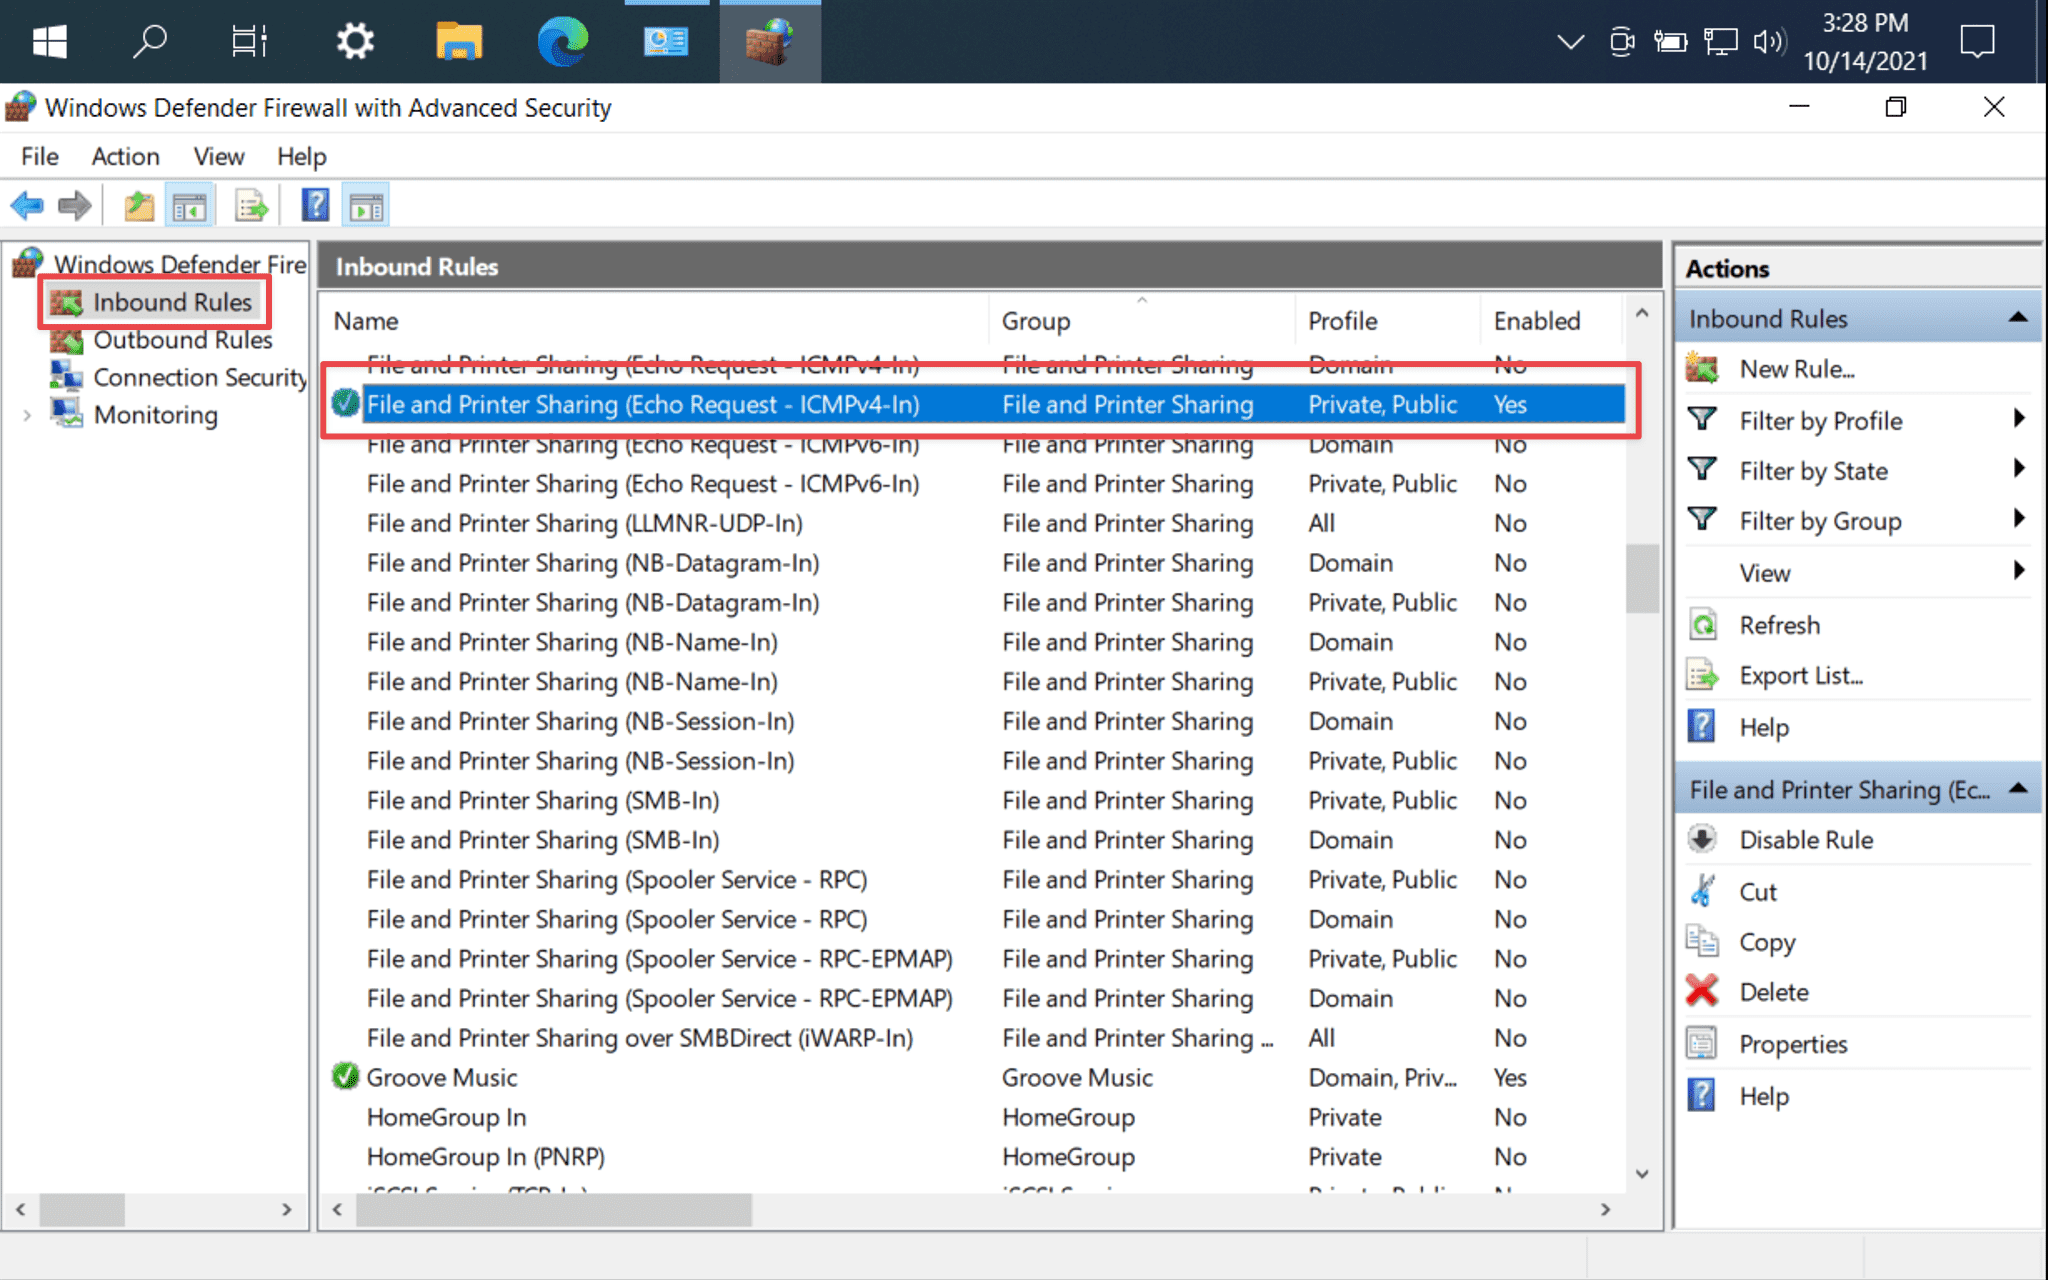Click the Disable Rule arrow icon
Image resolution: width=2048 pixels, height=1280 pixels.
pyautogui.click(x=1702, y=839)
